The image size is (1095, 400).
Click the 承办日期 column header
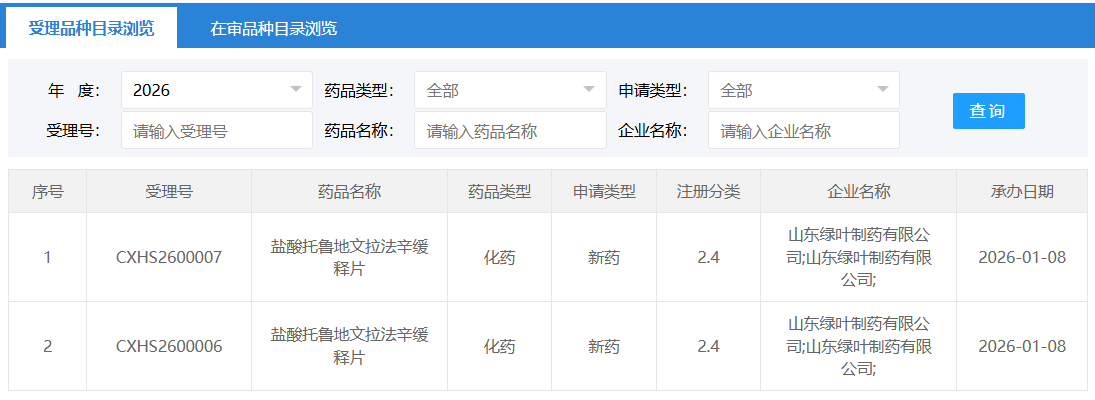1021,192
